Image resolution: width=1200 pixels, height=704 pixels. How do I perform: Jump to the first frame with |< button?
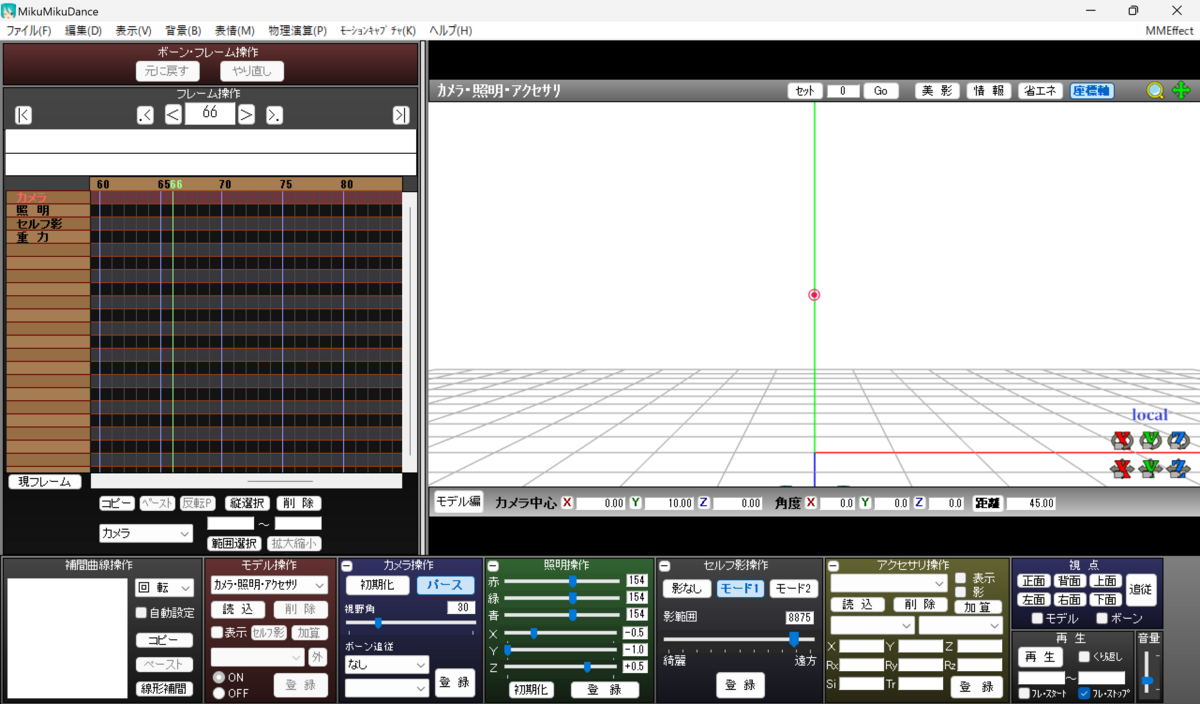(23, 115)
